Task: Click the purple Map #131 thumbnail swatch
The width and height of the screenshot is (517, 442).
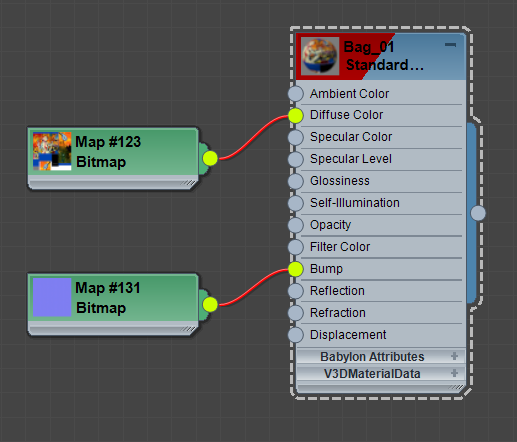Action: [52, 297]
